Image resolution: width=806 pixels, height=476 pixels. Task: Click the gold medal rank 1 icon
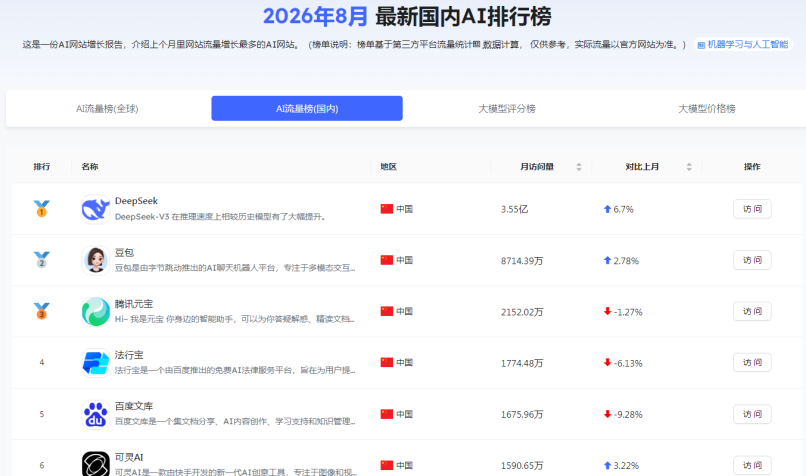pos(42,209)
